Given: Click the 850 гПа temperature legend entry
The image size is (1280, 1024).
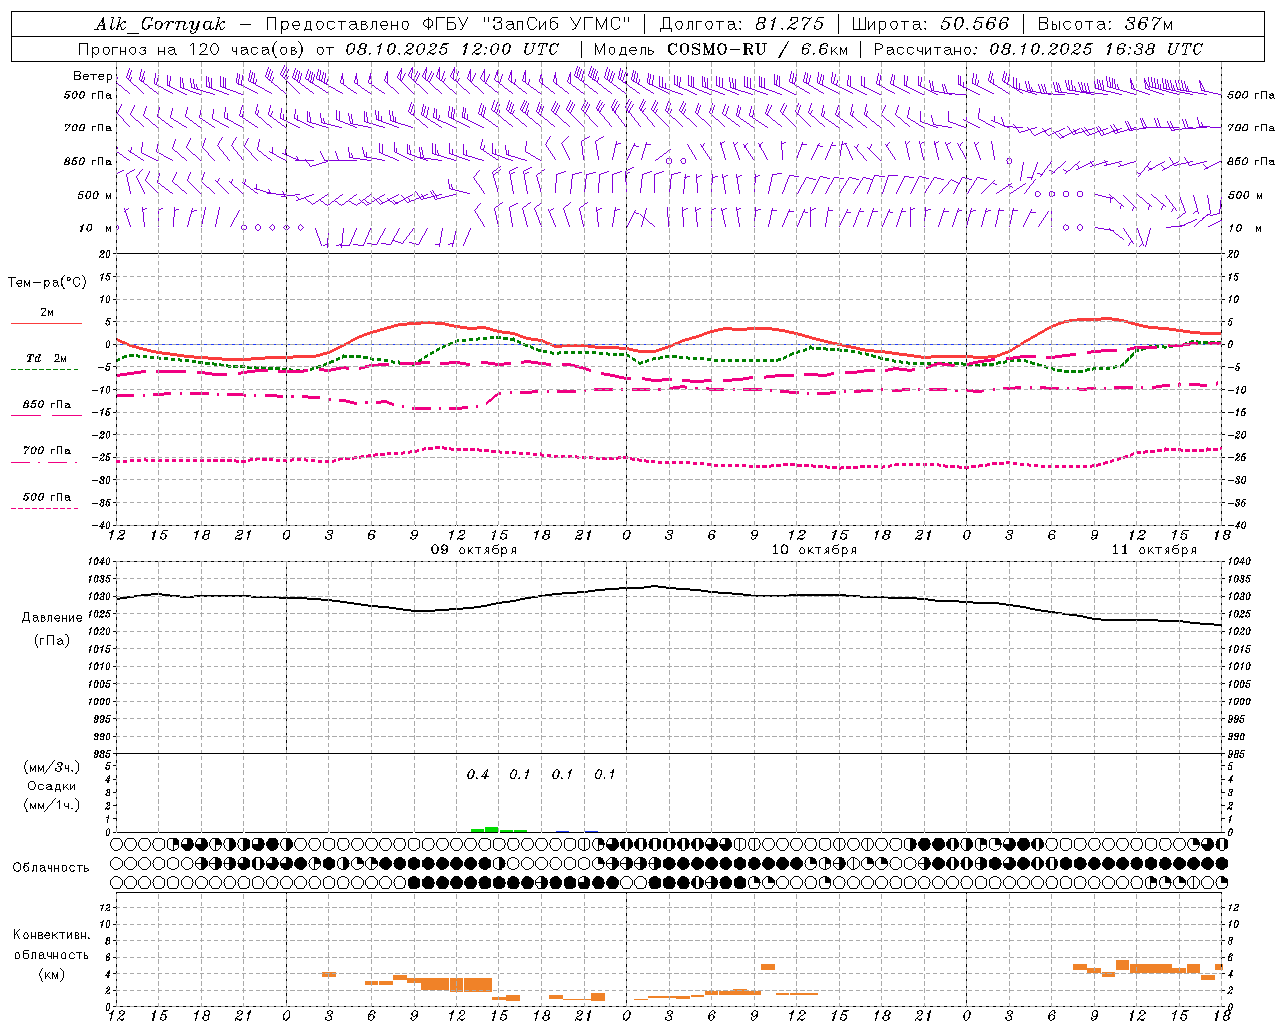Looking at the screenshot, I should (x=46, y=405).
